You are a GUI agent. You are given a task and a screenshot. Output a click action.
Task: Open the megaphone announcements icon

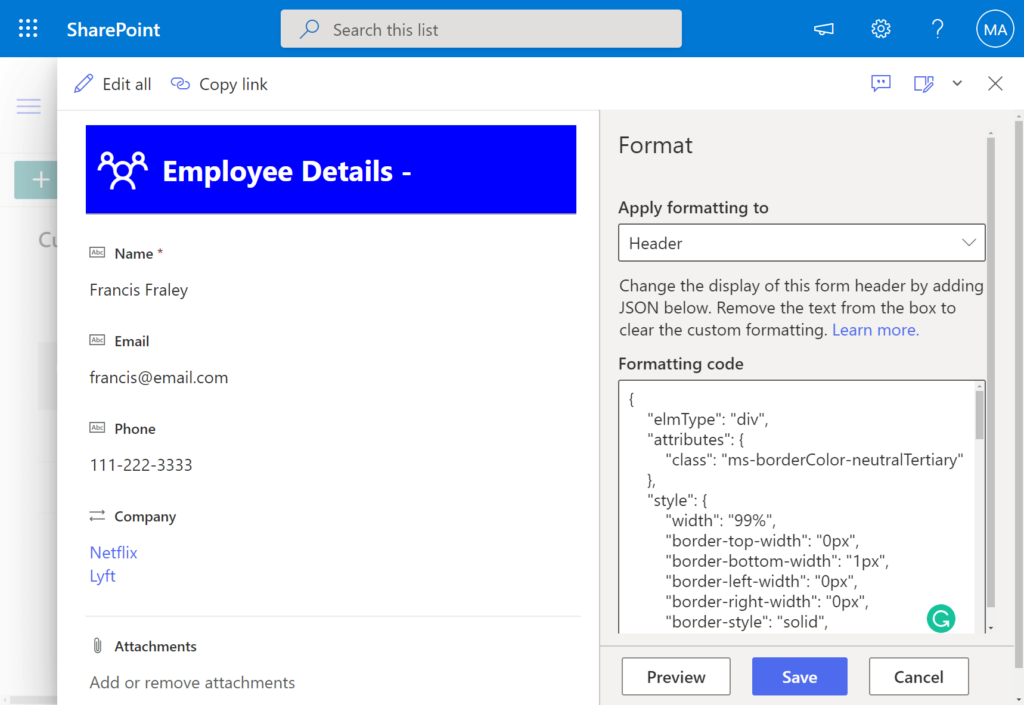click(x=824, y=29)
